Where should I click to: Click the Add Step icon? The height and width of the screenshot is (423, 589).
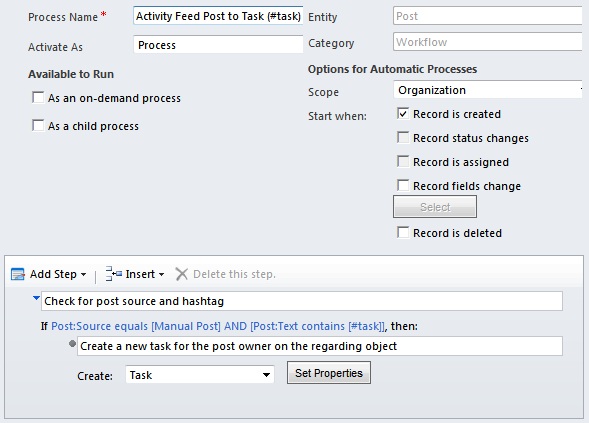point(18,274)
